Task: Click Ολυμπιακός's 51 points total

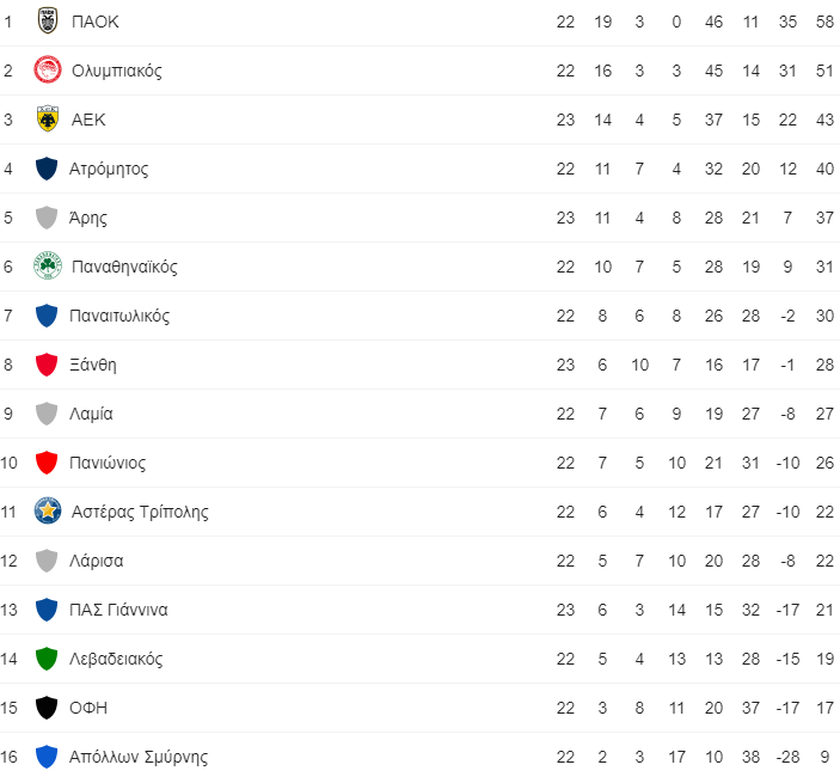Action: [x=824, y=70]
